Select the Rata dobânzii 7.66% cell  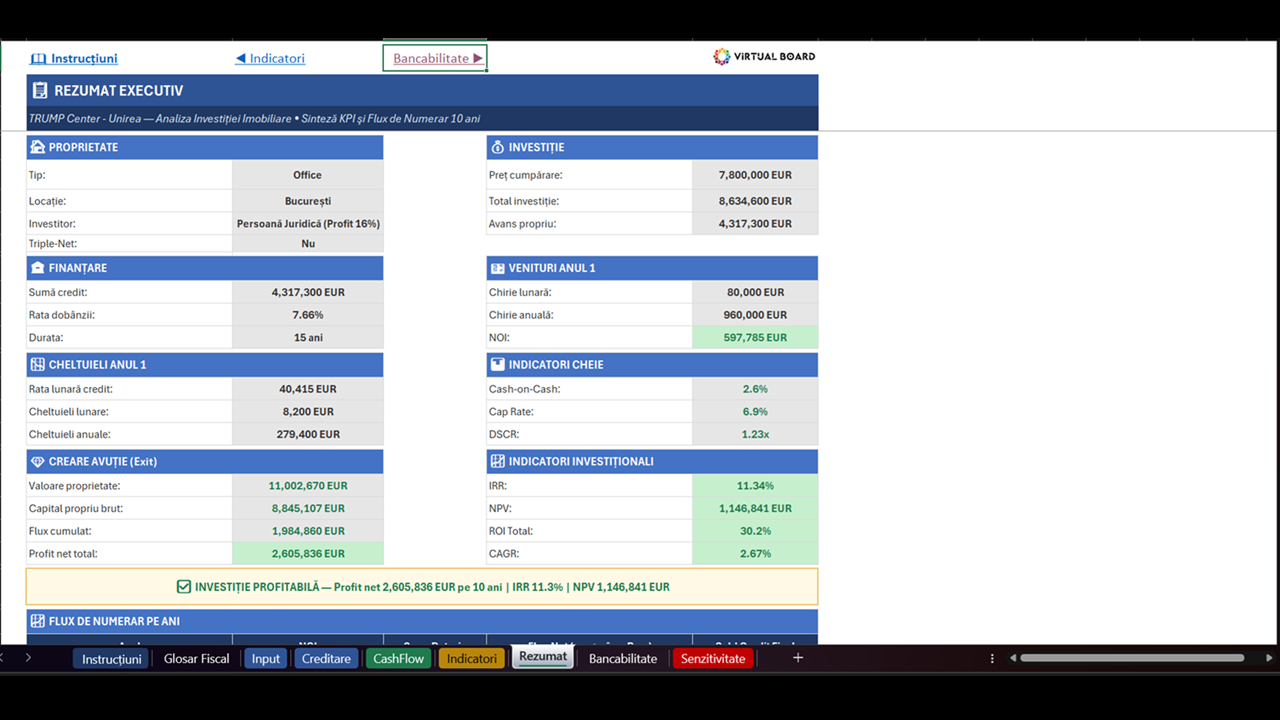coord(308,315)
